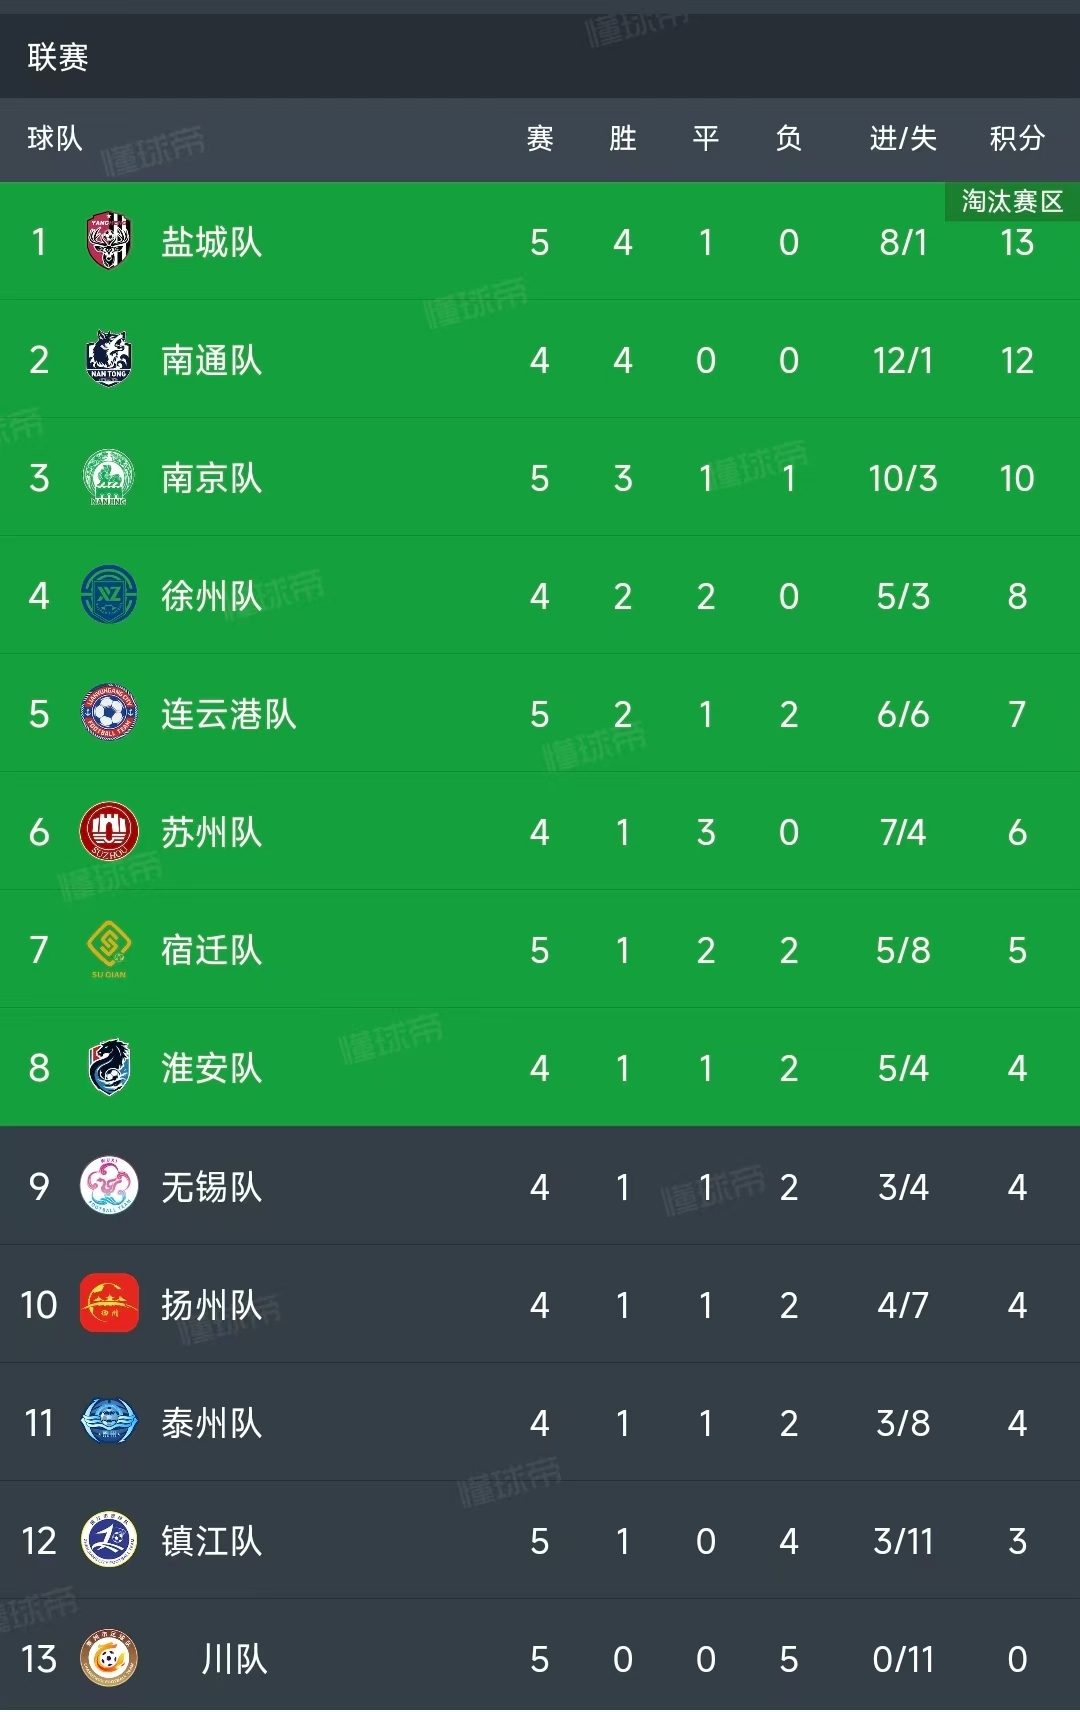Image resolution: width=1080 pixels, height=1712 pixels.
Task: Open the 扬州队 red square badge
Action: point(109,1303)
